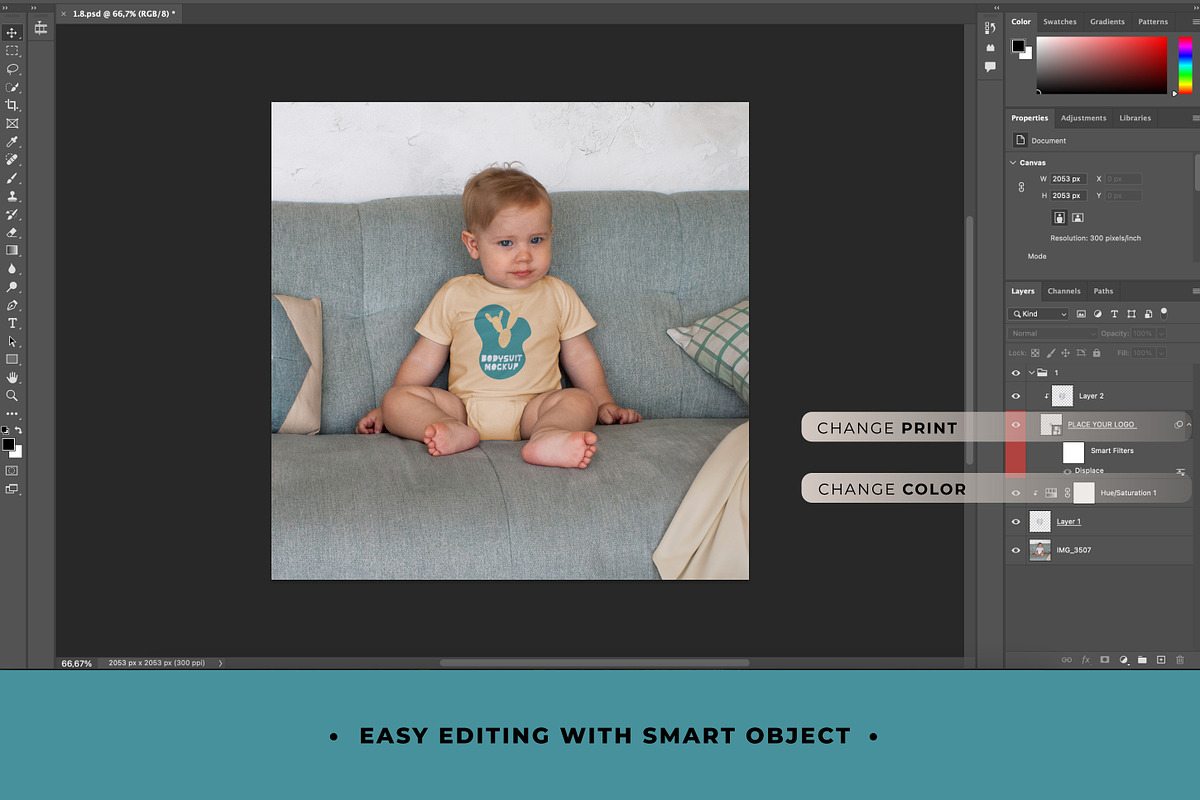1200x800 pixels.
Task: Open the Comments panel icon
Action: [x=990, y=67]
